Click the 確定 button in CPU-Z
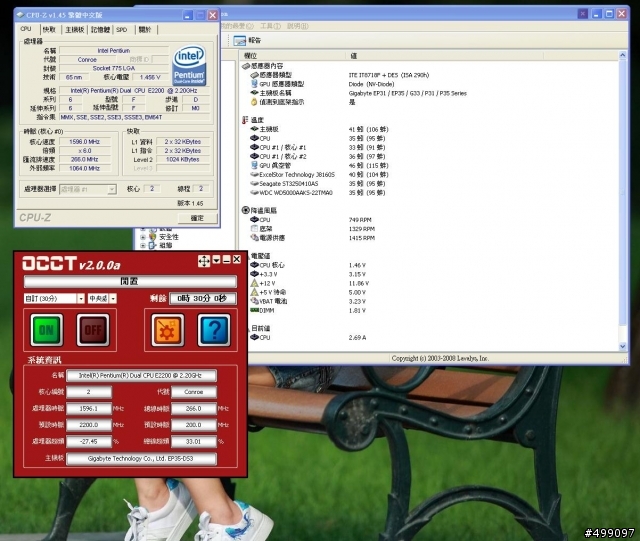This screenshot has height=541, width=640. (197, 218)
